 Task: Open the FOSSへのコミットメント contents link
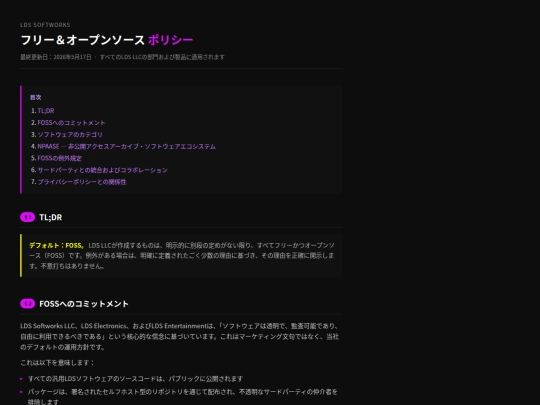[x=71, y=123]
